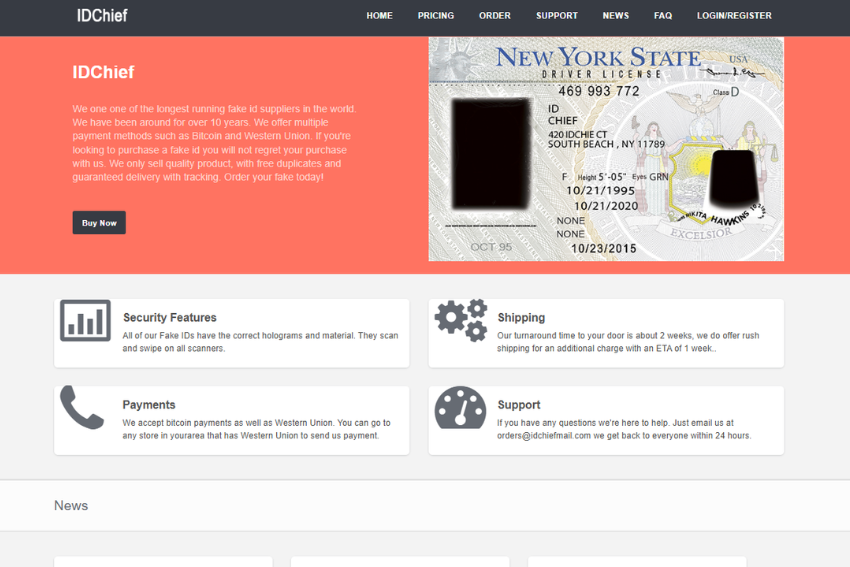Select the Security Features heading

click(x=170, y=318)
